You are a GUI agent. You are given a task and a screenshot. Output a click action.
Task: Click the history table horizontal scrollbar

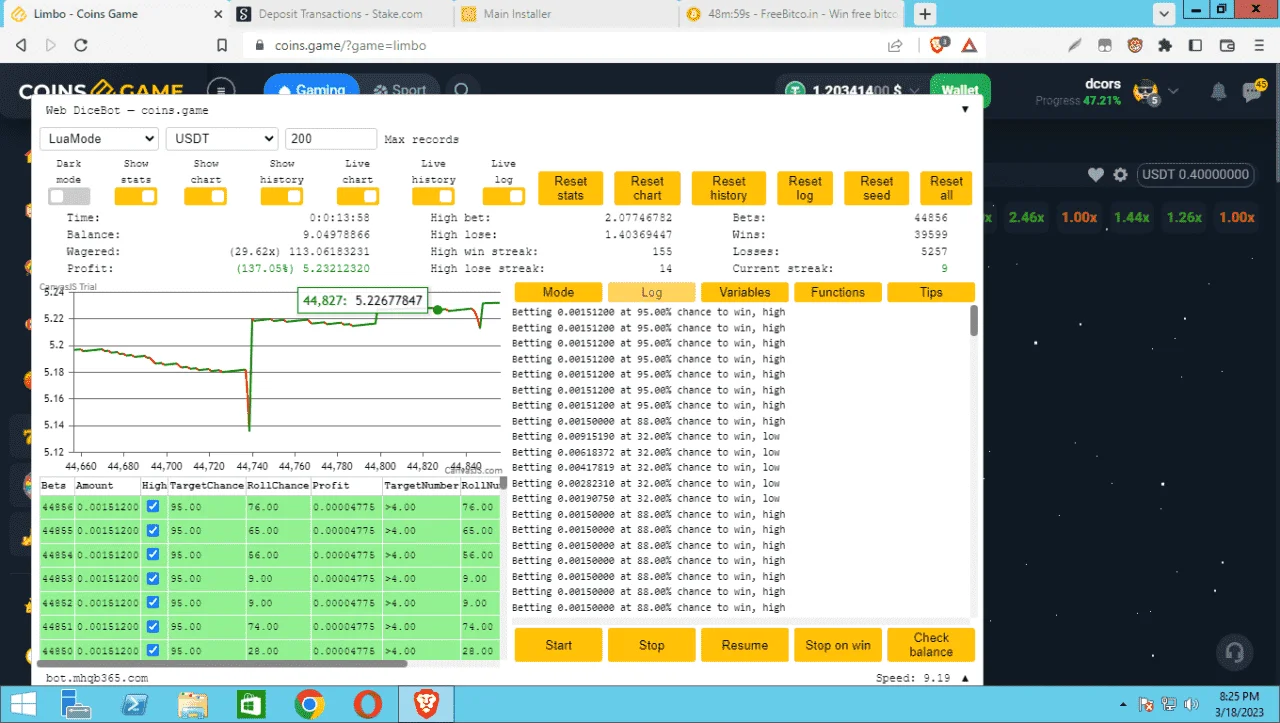(x=222, y=663)
